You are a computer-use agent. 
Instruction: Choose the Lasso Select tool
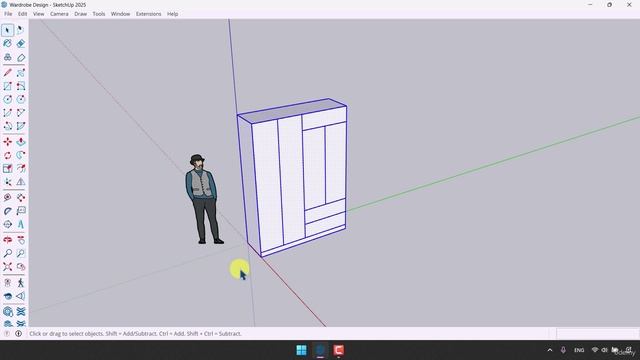20,30
